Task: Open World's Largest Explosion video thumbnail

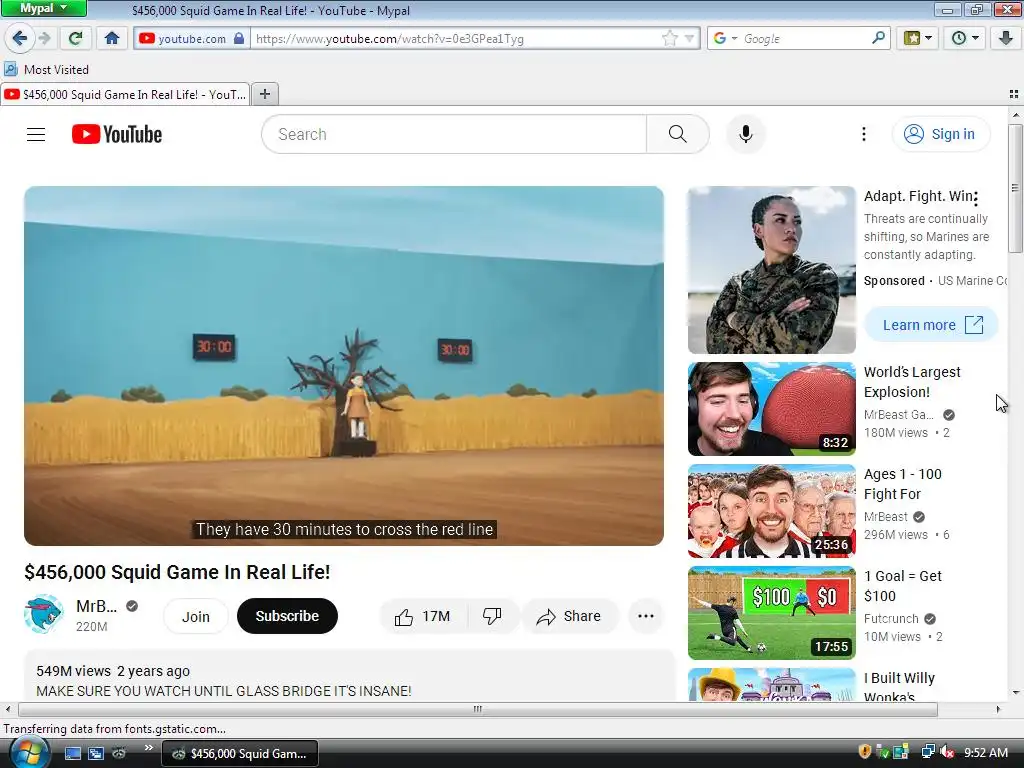Action: point(772,409)
